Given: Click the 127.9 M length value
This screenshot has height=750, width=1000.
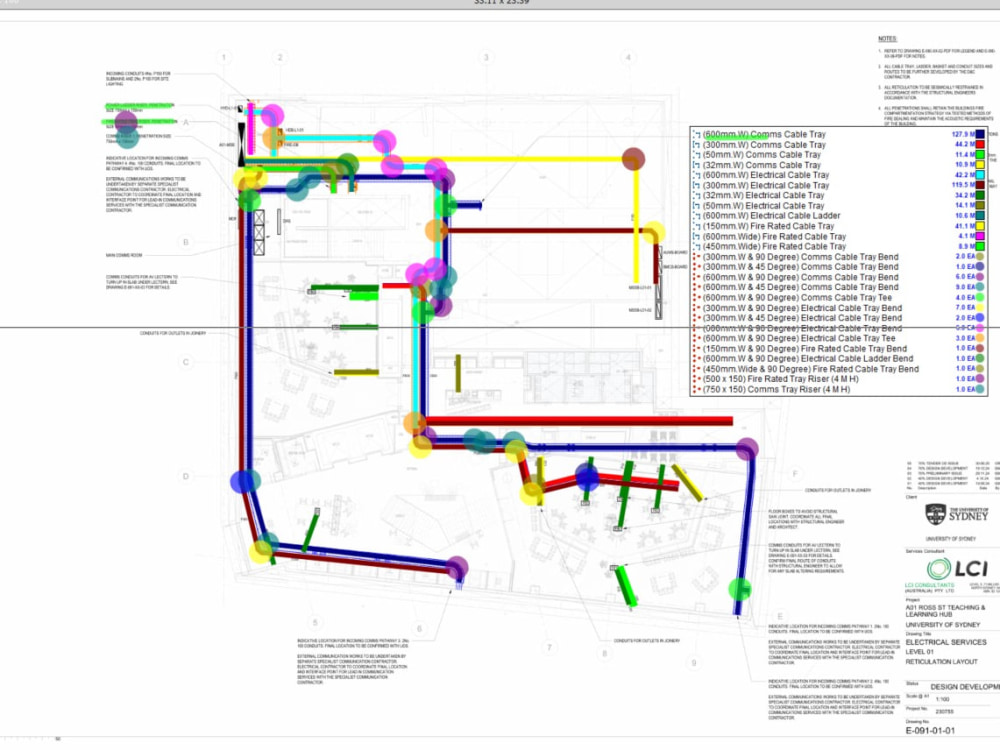Looking at the screenshot, I should point(963,135).
